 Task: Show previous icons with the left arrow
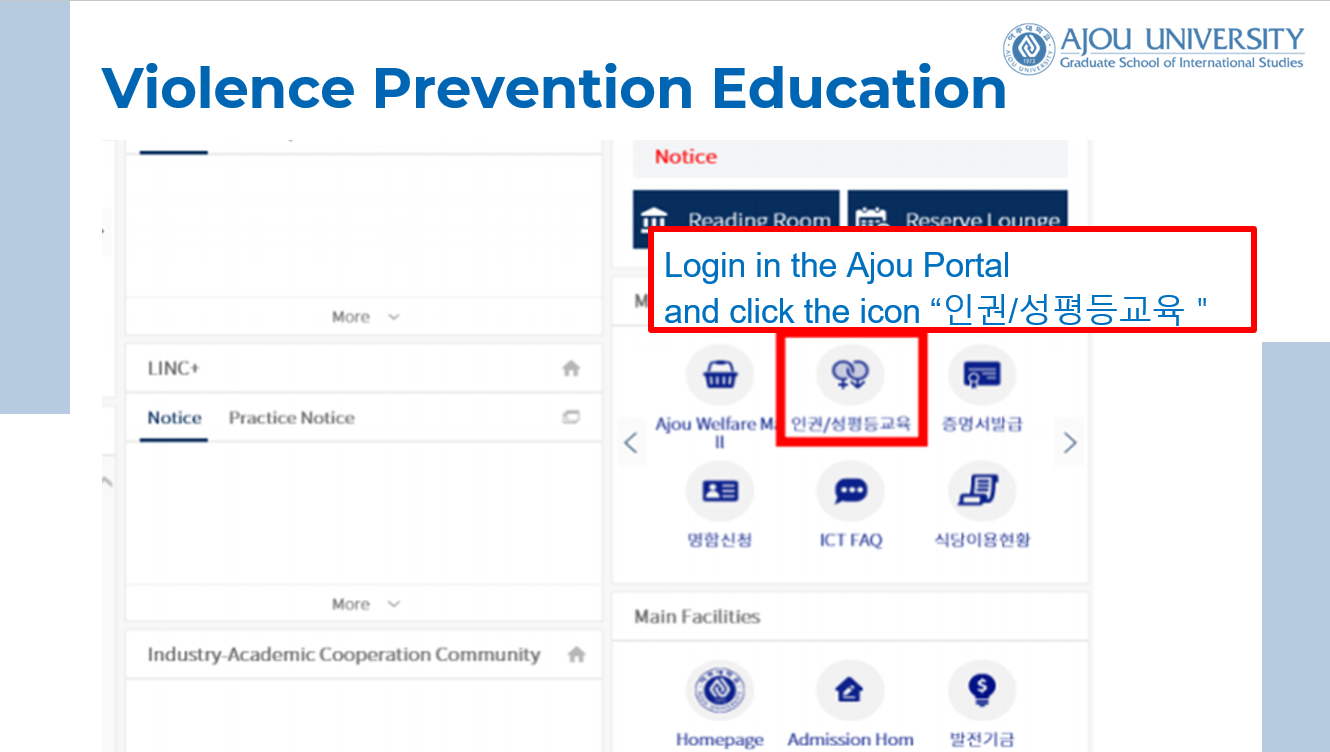[631, 442]
